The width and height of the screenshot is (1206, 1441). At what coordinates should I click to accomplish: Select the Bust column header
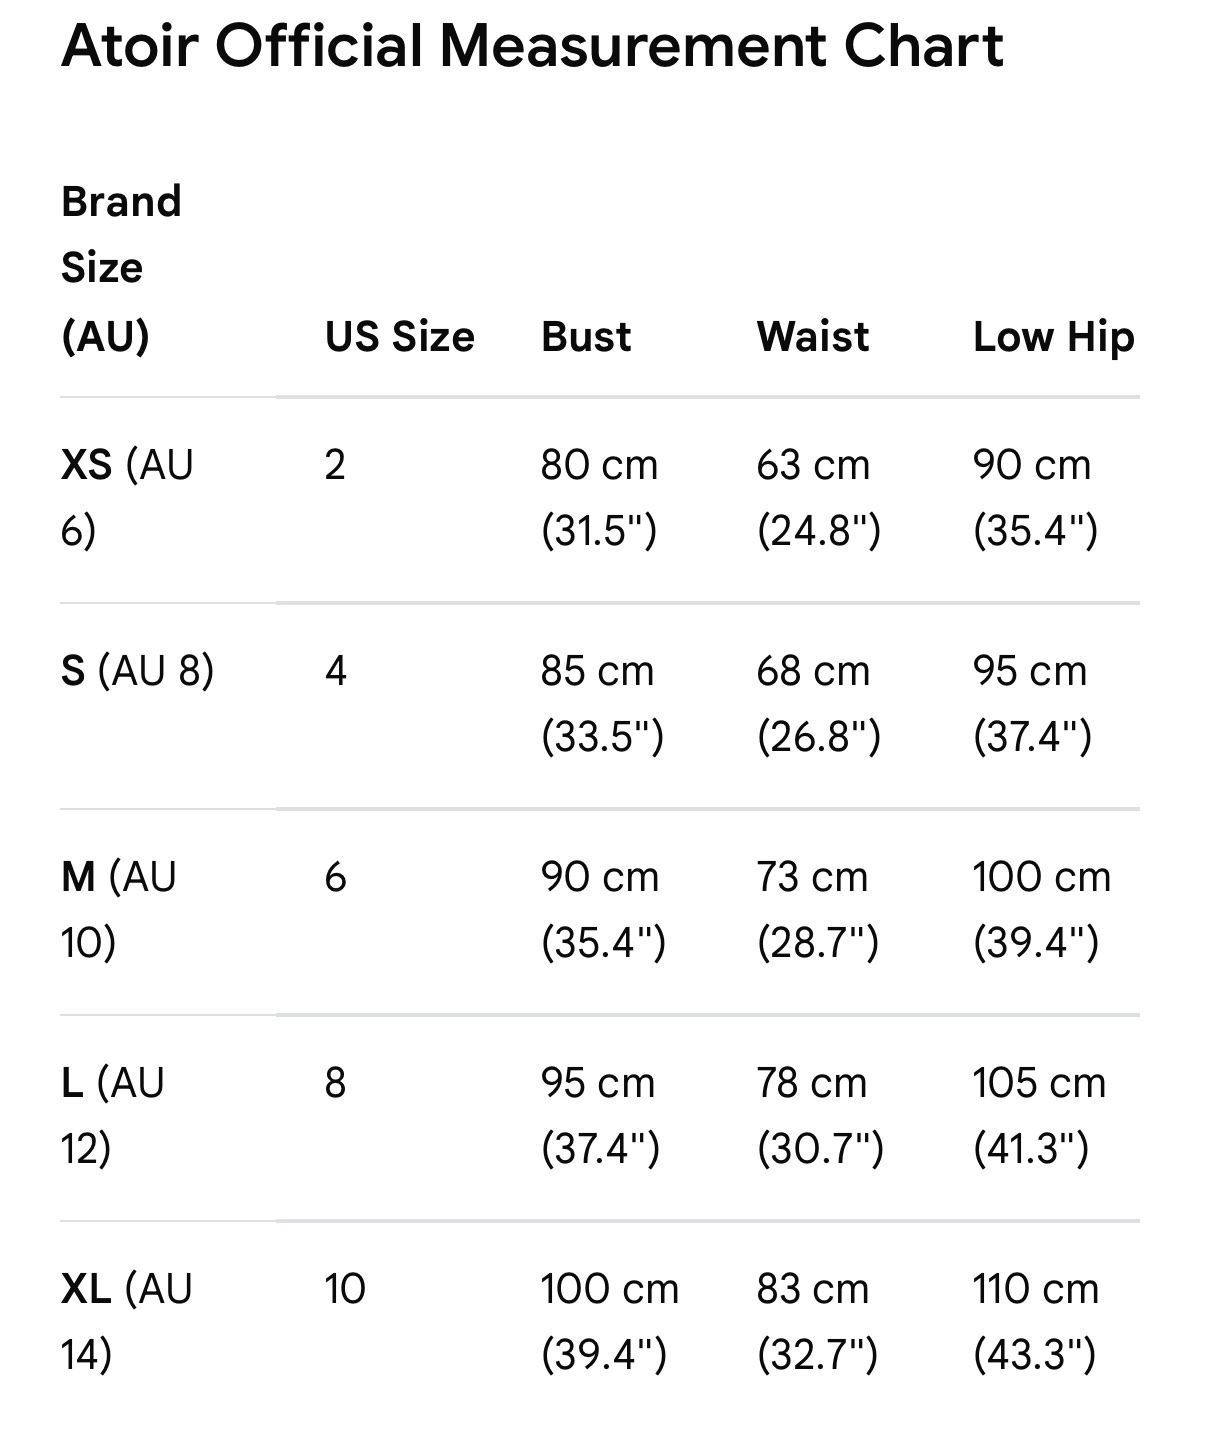[586, 336]
